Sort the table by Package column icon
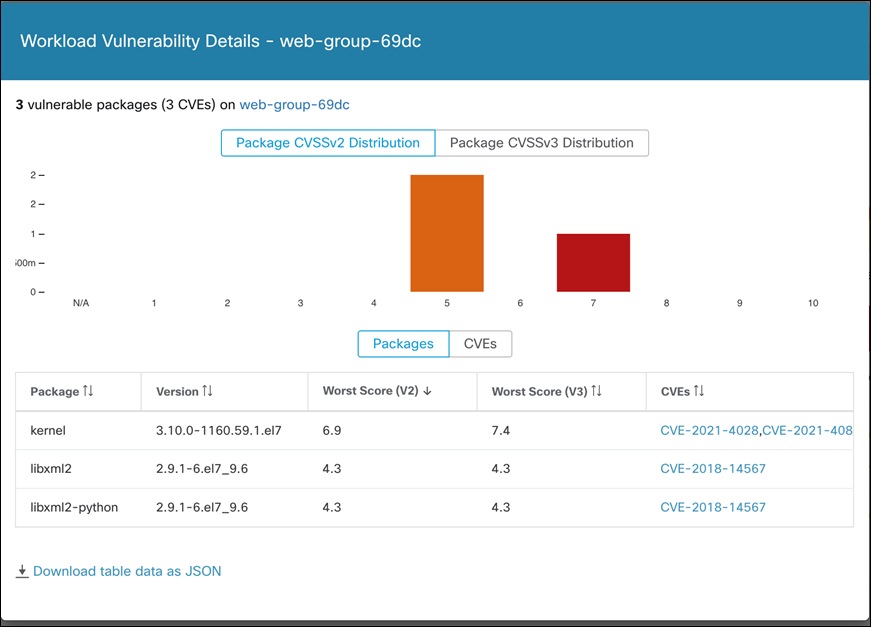Image resolution: width=871 pixels, height=627 pixels. pyautogui.click(x=88, y=391)
